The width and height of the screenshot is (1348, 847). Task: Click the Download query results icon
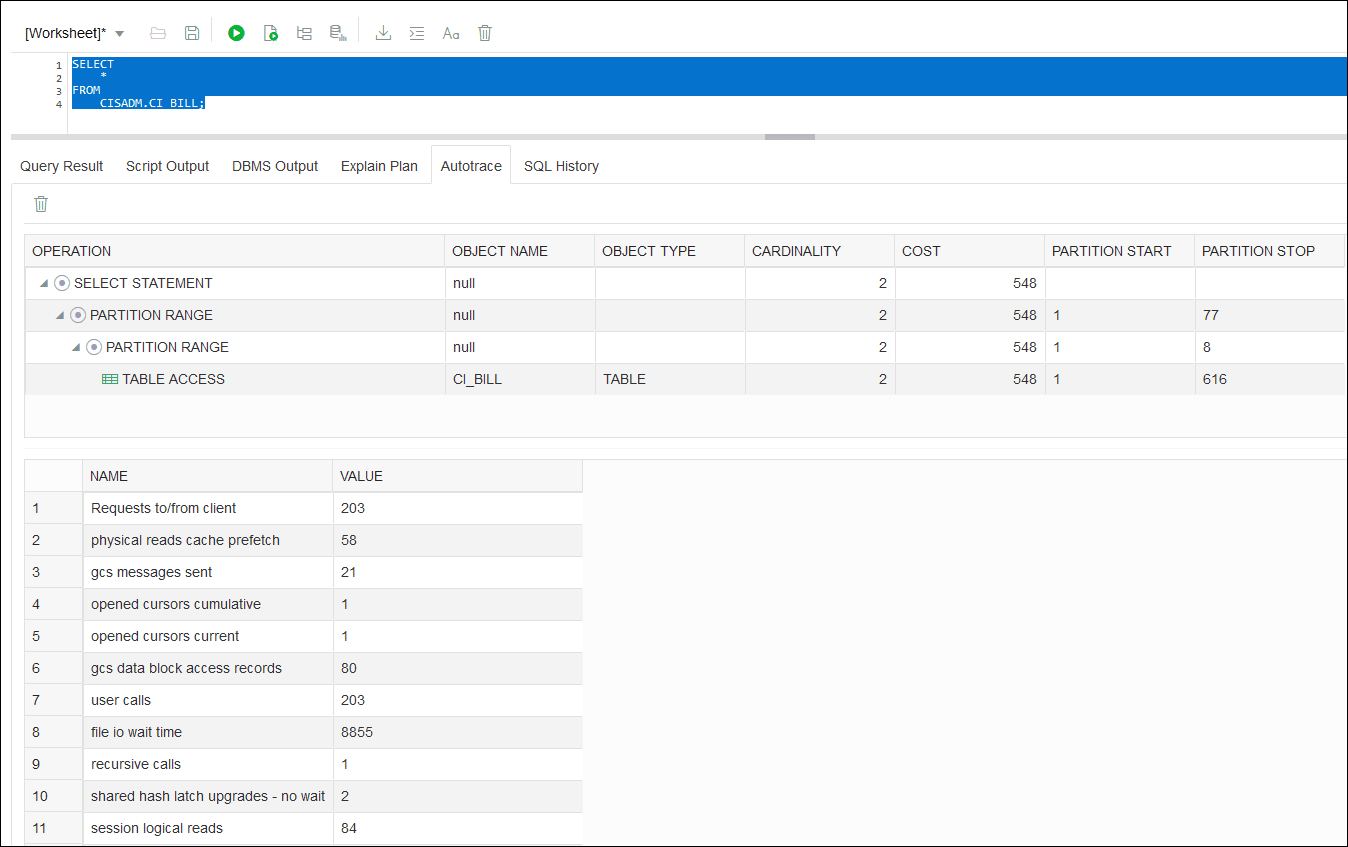point(383,32)
